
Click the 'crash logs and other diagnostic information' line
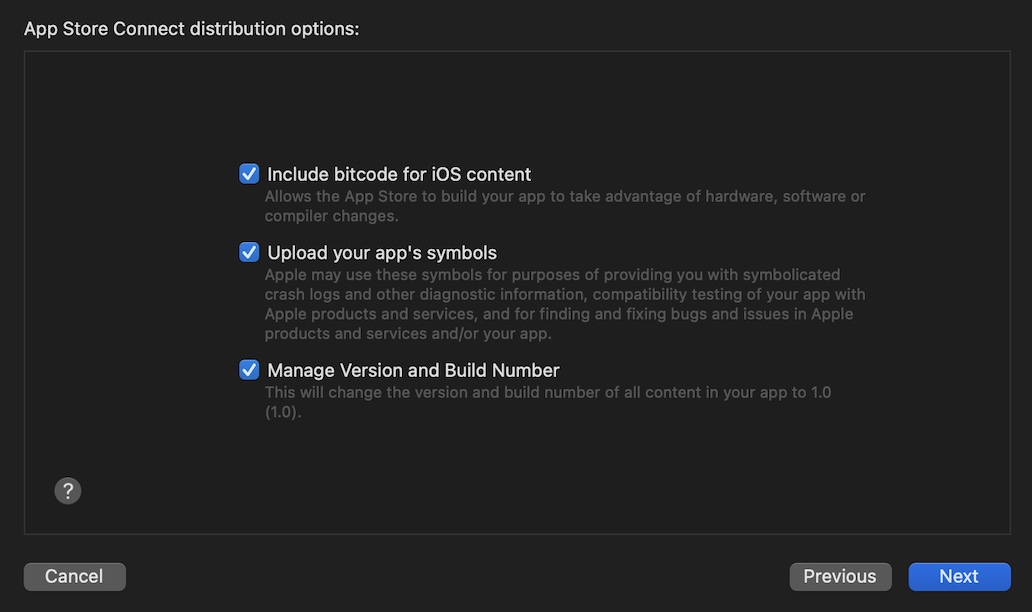coord(565,294)
